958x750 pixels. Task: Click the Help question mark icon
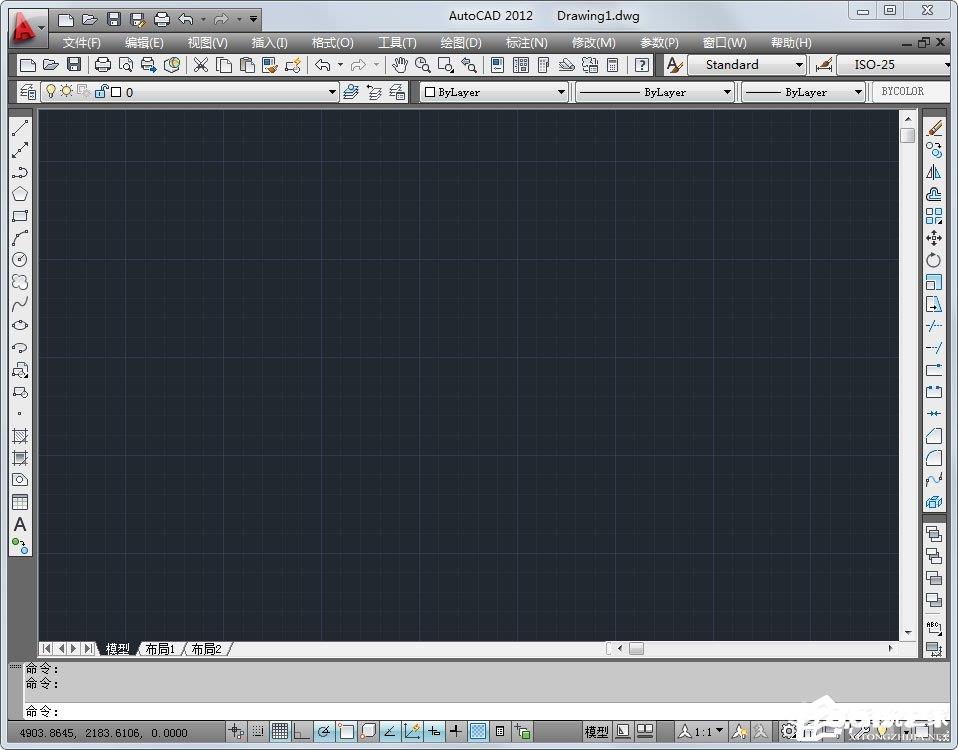[x=642, y=65]
